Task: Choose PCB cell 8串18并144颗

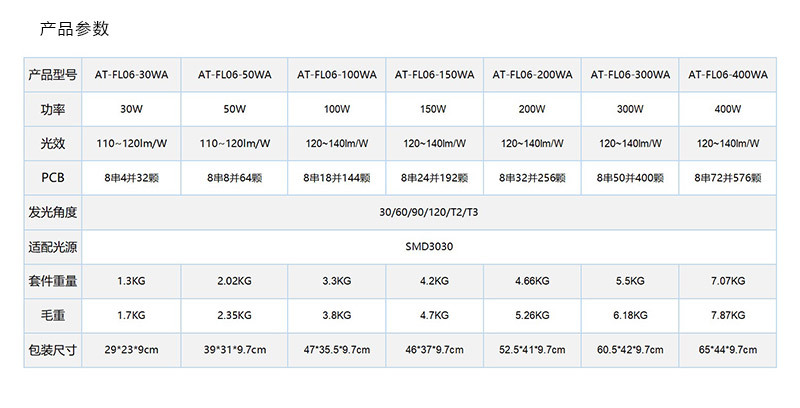Action: pyautogui.click(x=337, y=178)
